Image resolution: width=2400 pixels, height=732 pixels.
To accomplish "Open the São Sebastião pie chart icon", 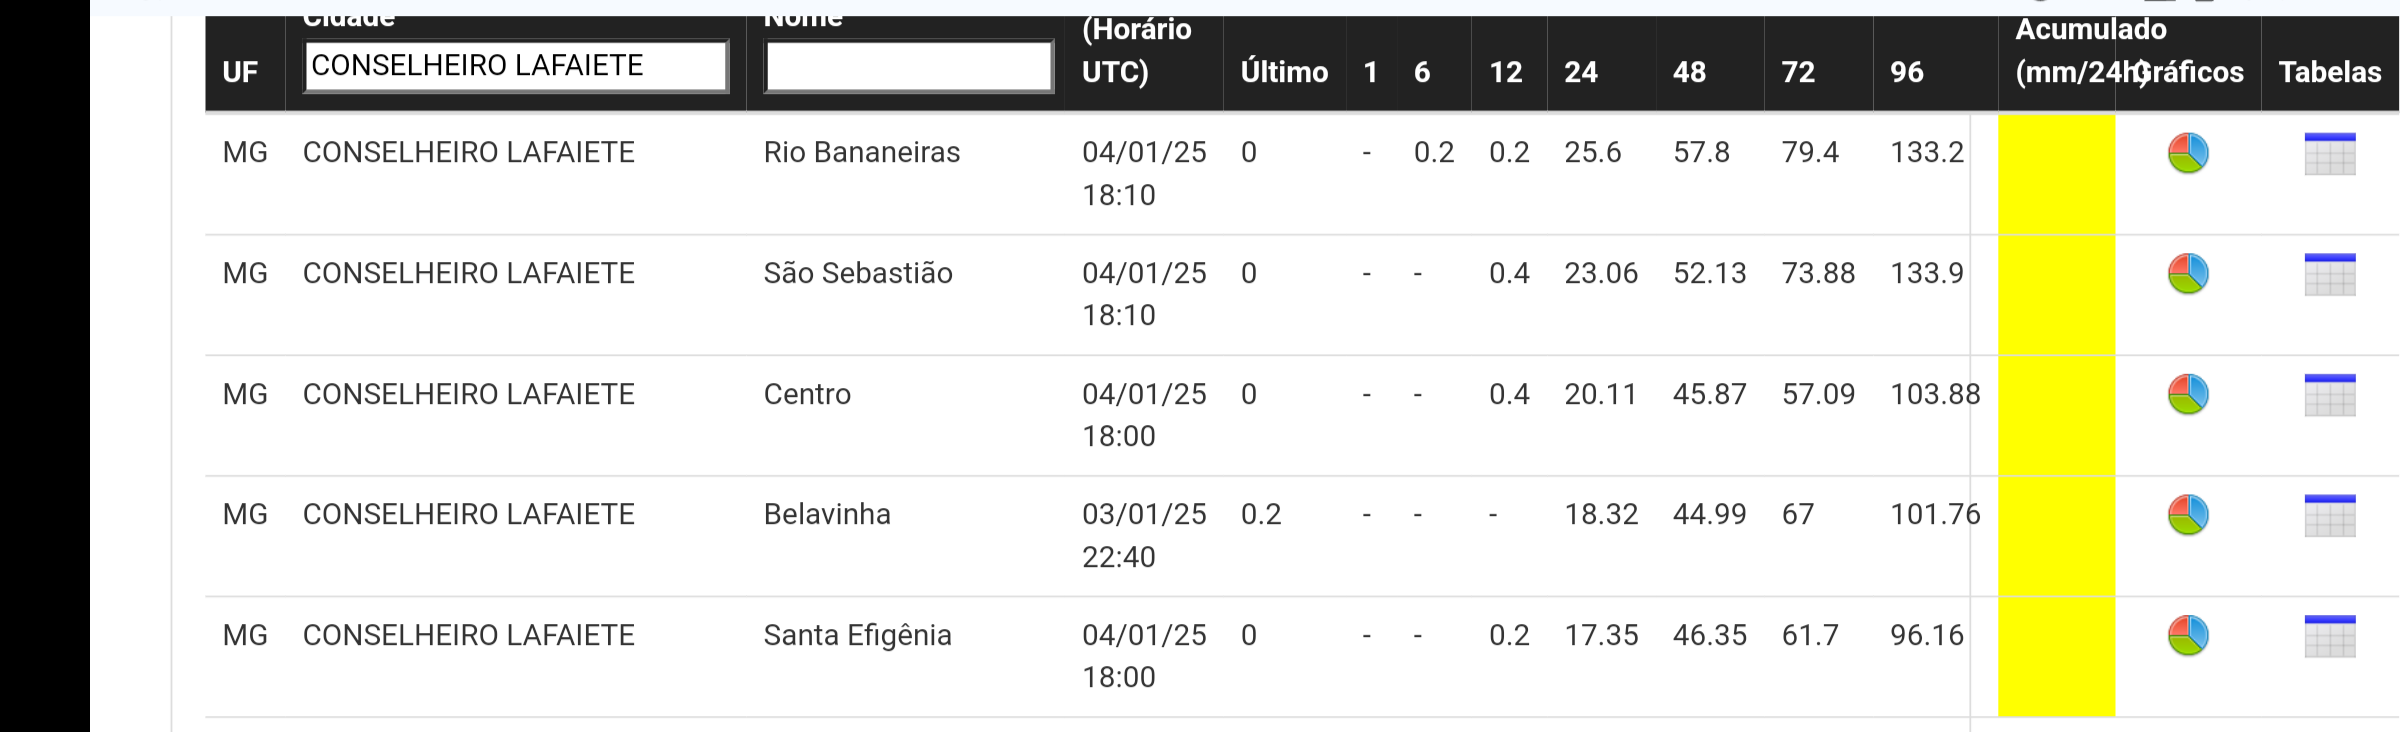I will tap(2187, 274).
